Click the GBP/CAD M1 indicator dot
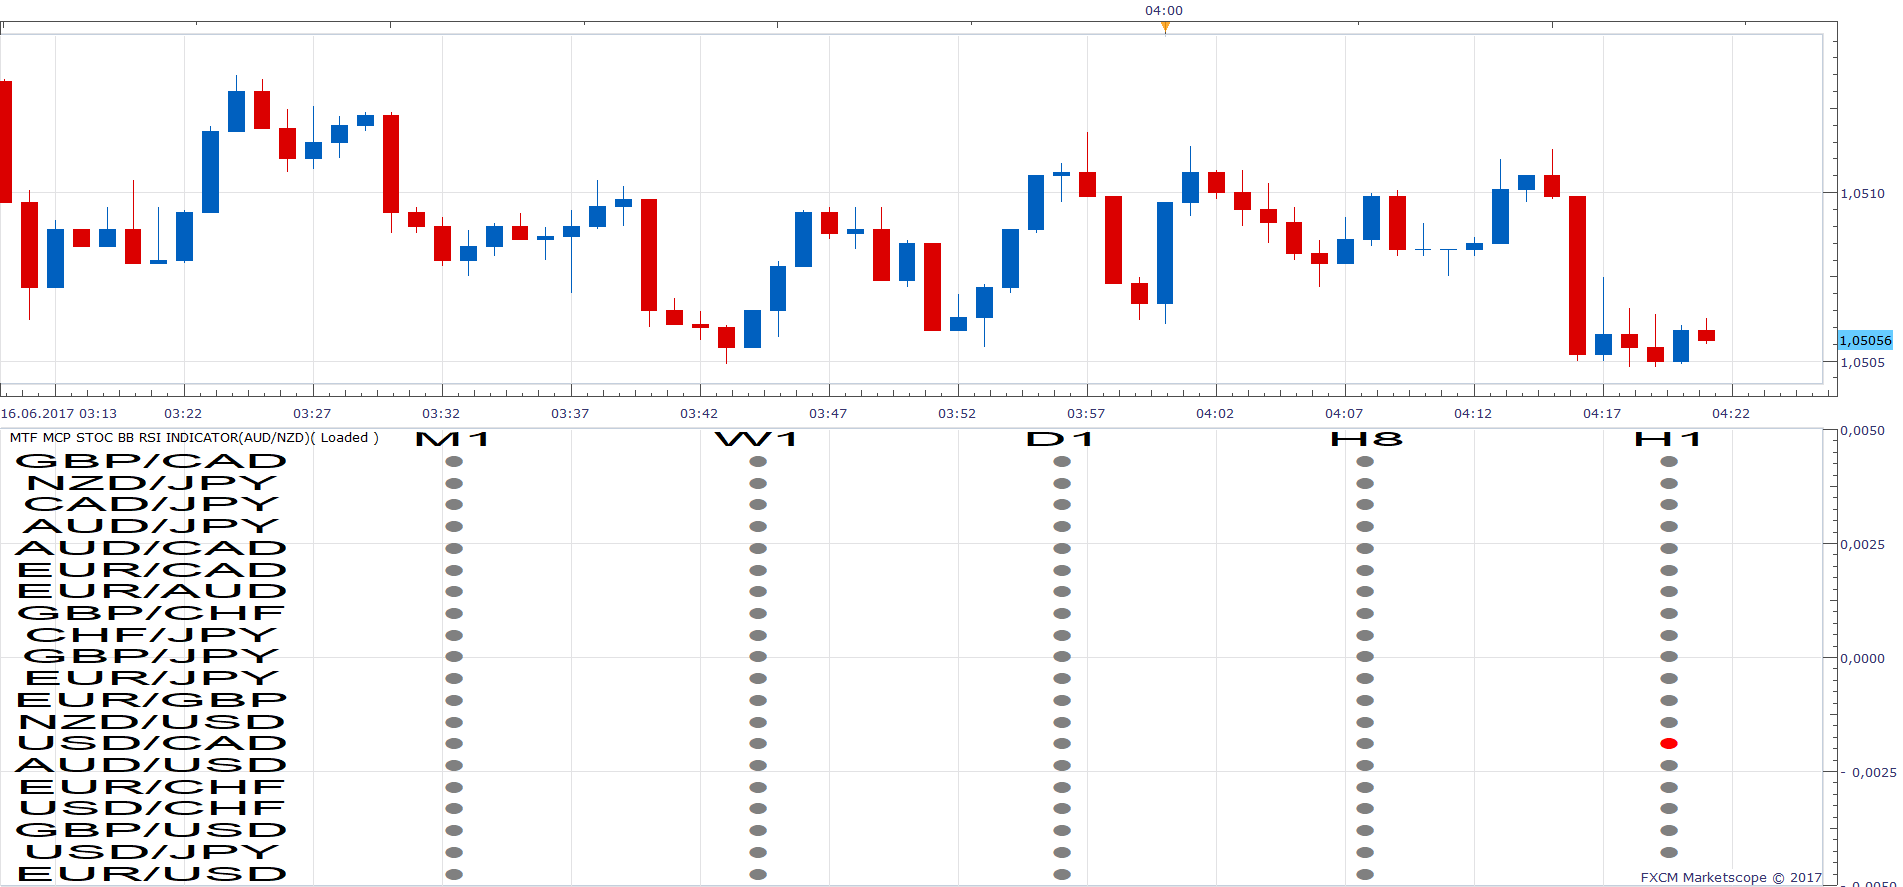Screen dimensions: 1903x887 point(454,462)
